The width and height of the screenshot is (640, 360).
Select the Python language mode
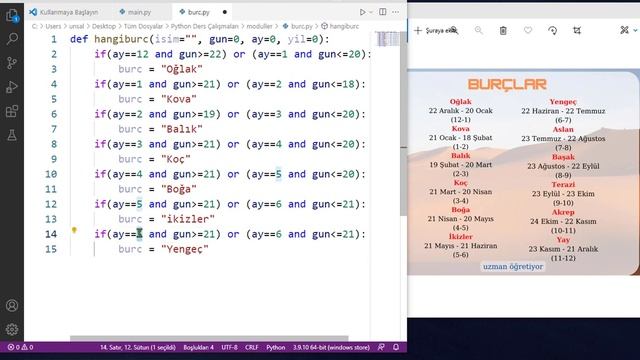276,347
